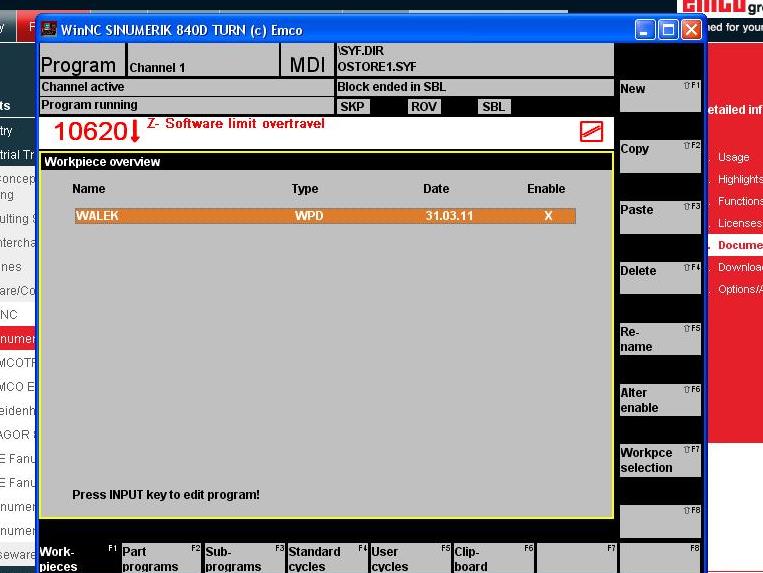The height and width of the screenshot is (573, 763).
Task: Open Downloads link in browser page
Action: pos(740,267)
